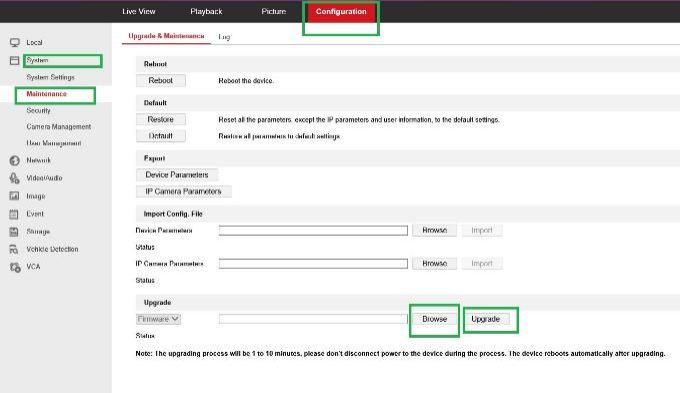Click the System window icon in sidebar
The height and width of the screenshot is (393, 680).
coord(14,60)
